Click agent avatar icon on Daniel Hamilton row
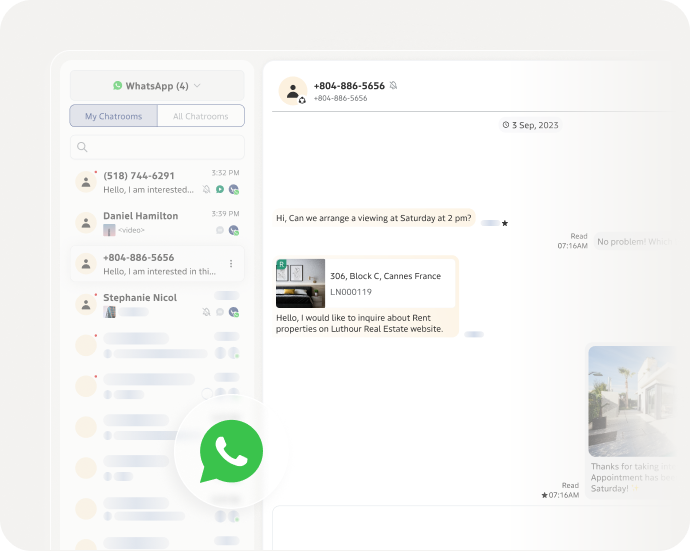 pyautogui.click(x=233, y=230)
